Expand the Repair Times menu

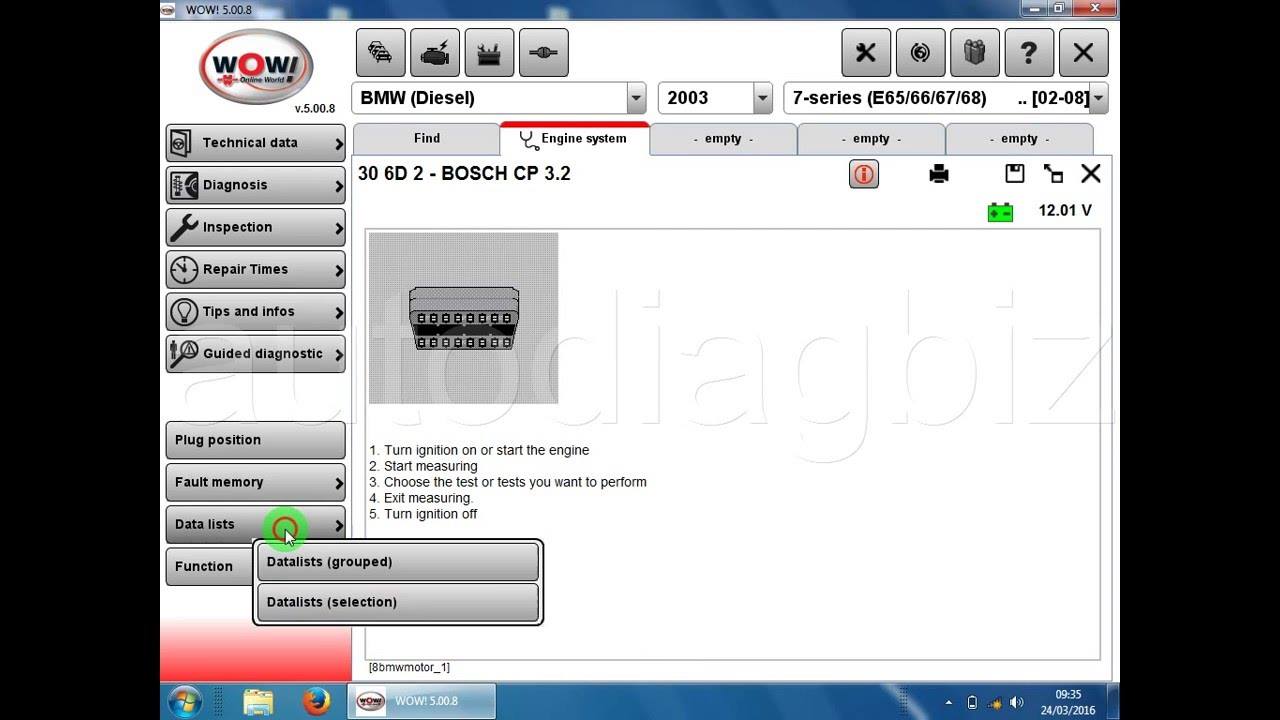256,269
